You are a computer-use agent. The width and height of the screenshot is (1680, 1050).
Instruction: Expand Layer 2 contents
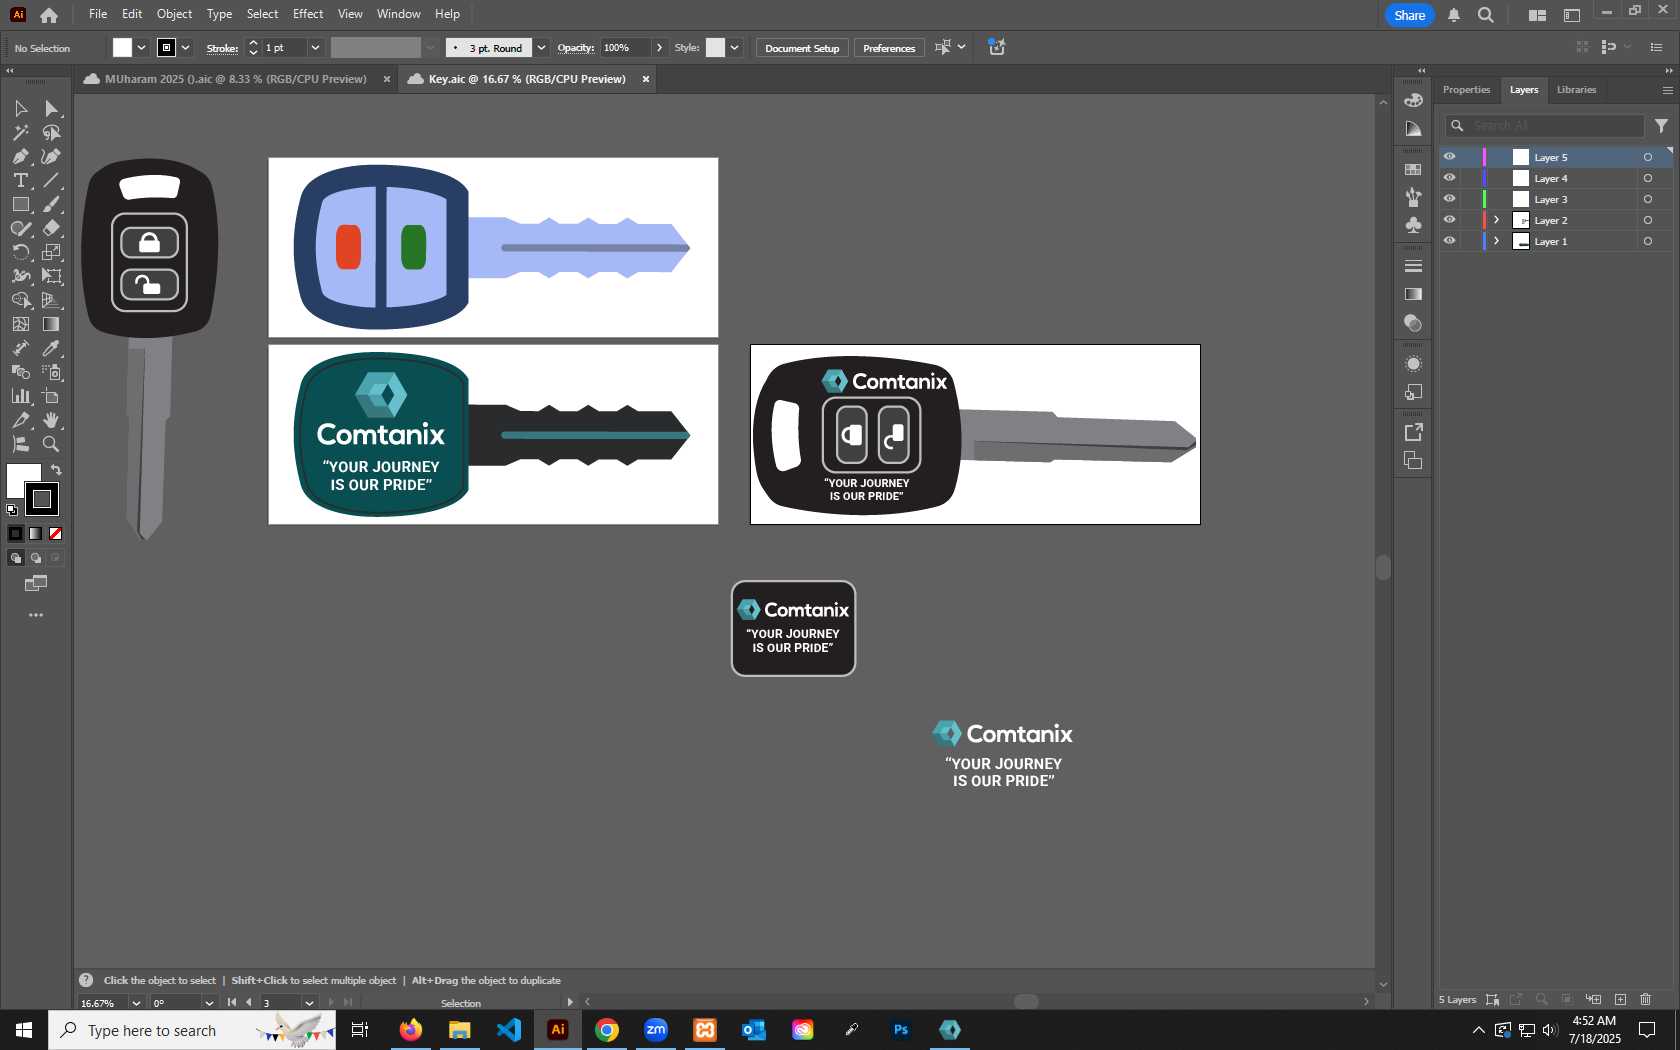[1497, 220]
